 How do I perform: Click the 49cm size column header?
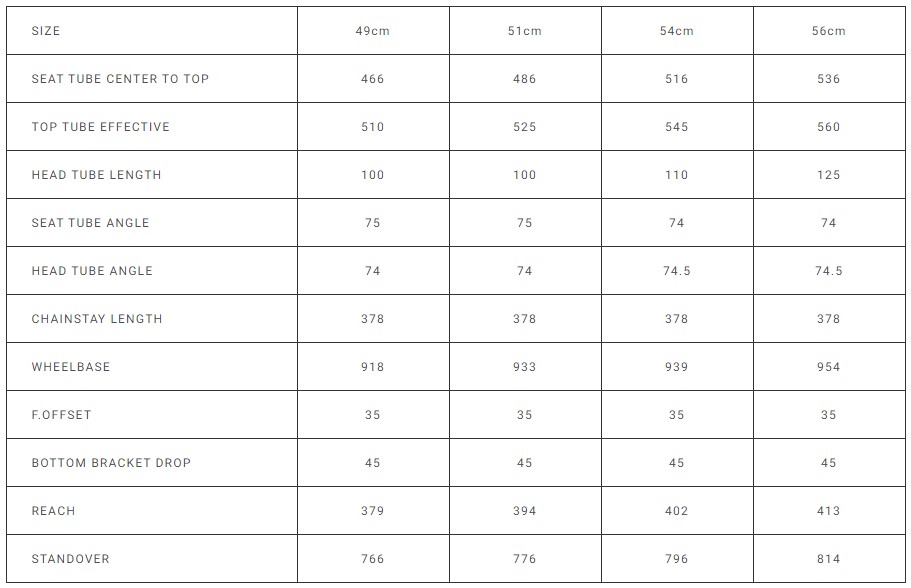point(373,31)
